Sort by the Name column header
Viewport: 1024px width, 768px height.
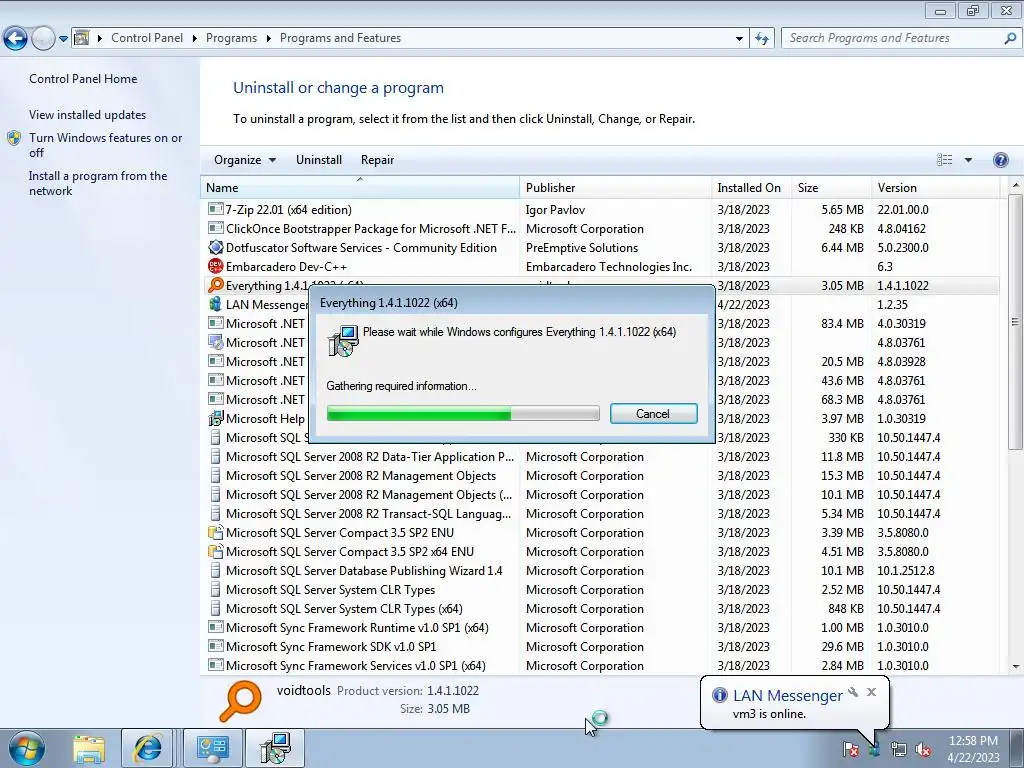360,187
